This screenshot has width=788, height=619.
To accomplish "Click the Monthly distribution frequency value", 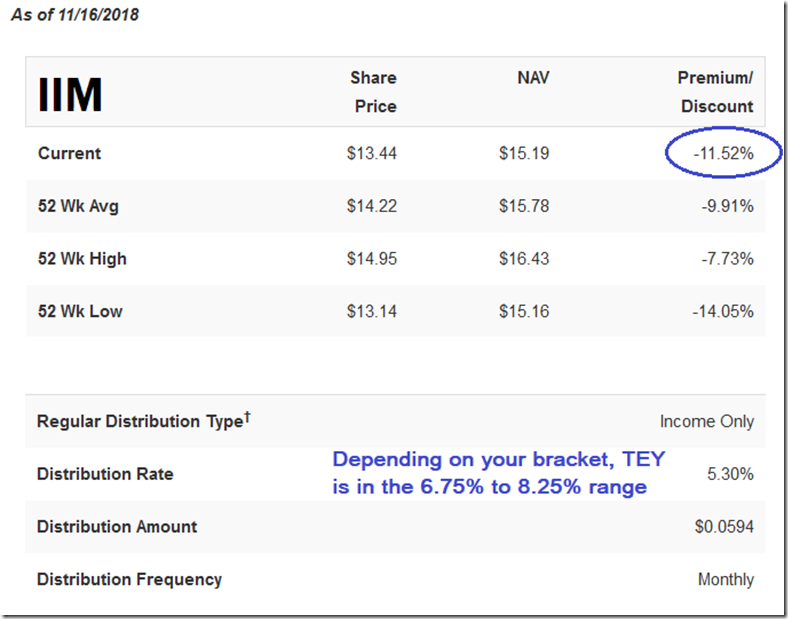I will [x=725, y=579].
